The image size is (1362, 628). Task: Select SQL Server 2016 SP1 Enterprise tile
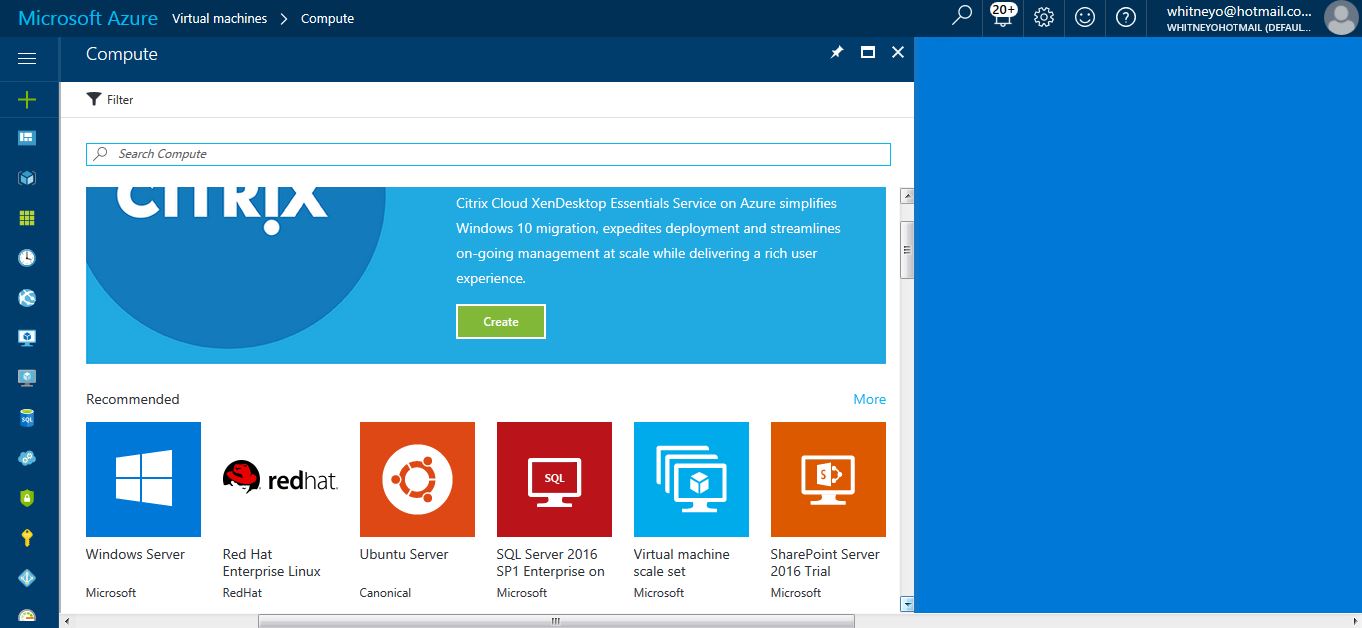pos(554,510)
